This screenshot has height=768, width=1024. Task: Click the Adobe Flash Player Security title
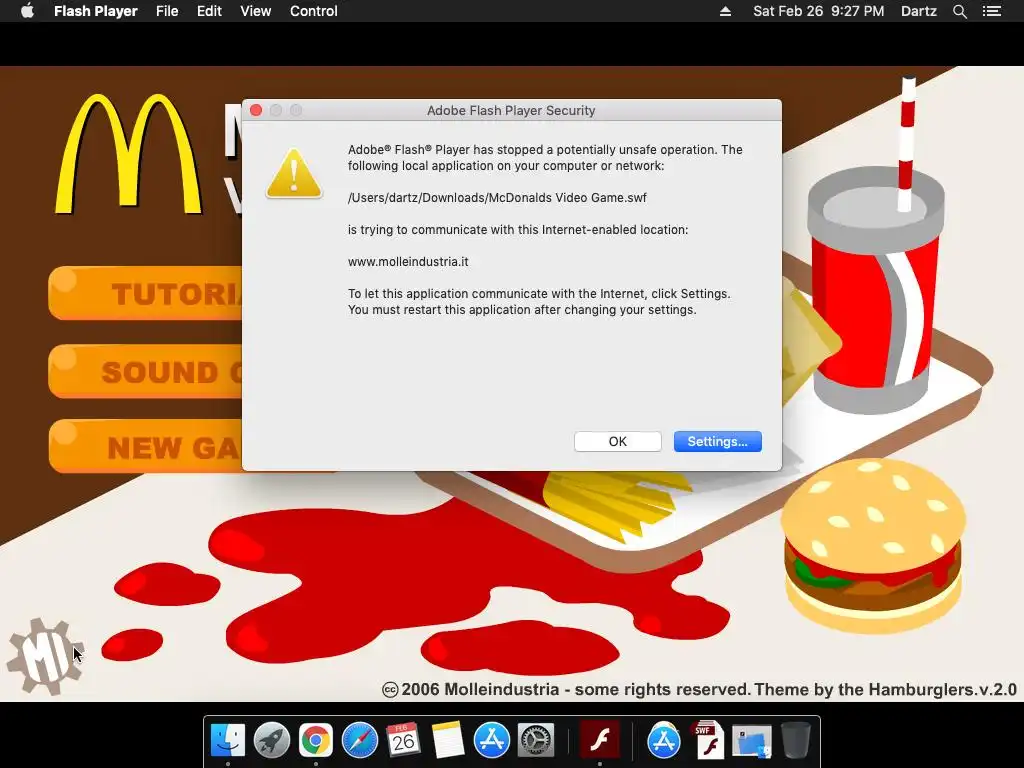(511, 110)
